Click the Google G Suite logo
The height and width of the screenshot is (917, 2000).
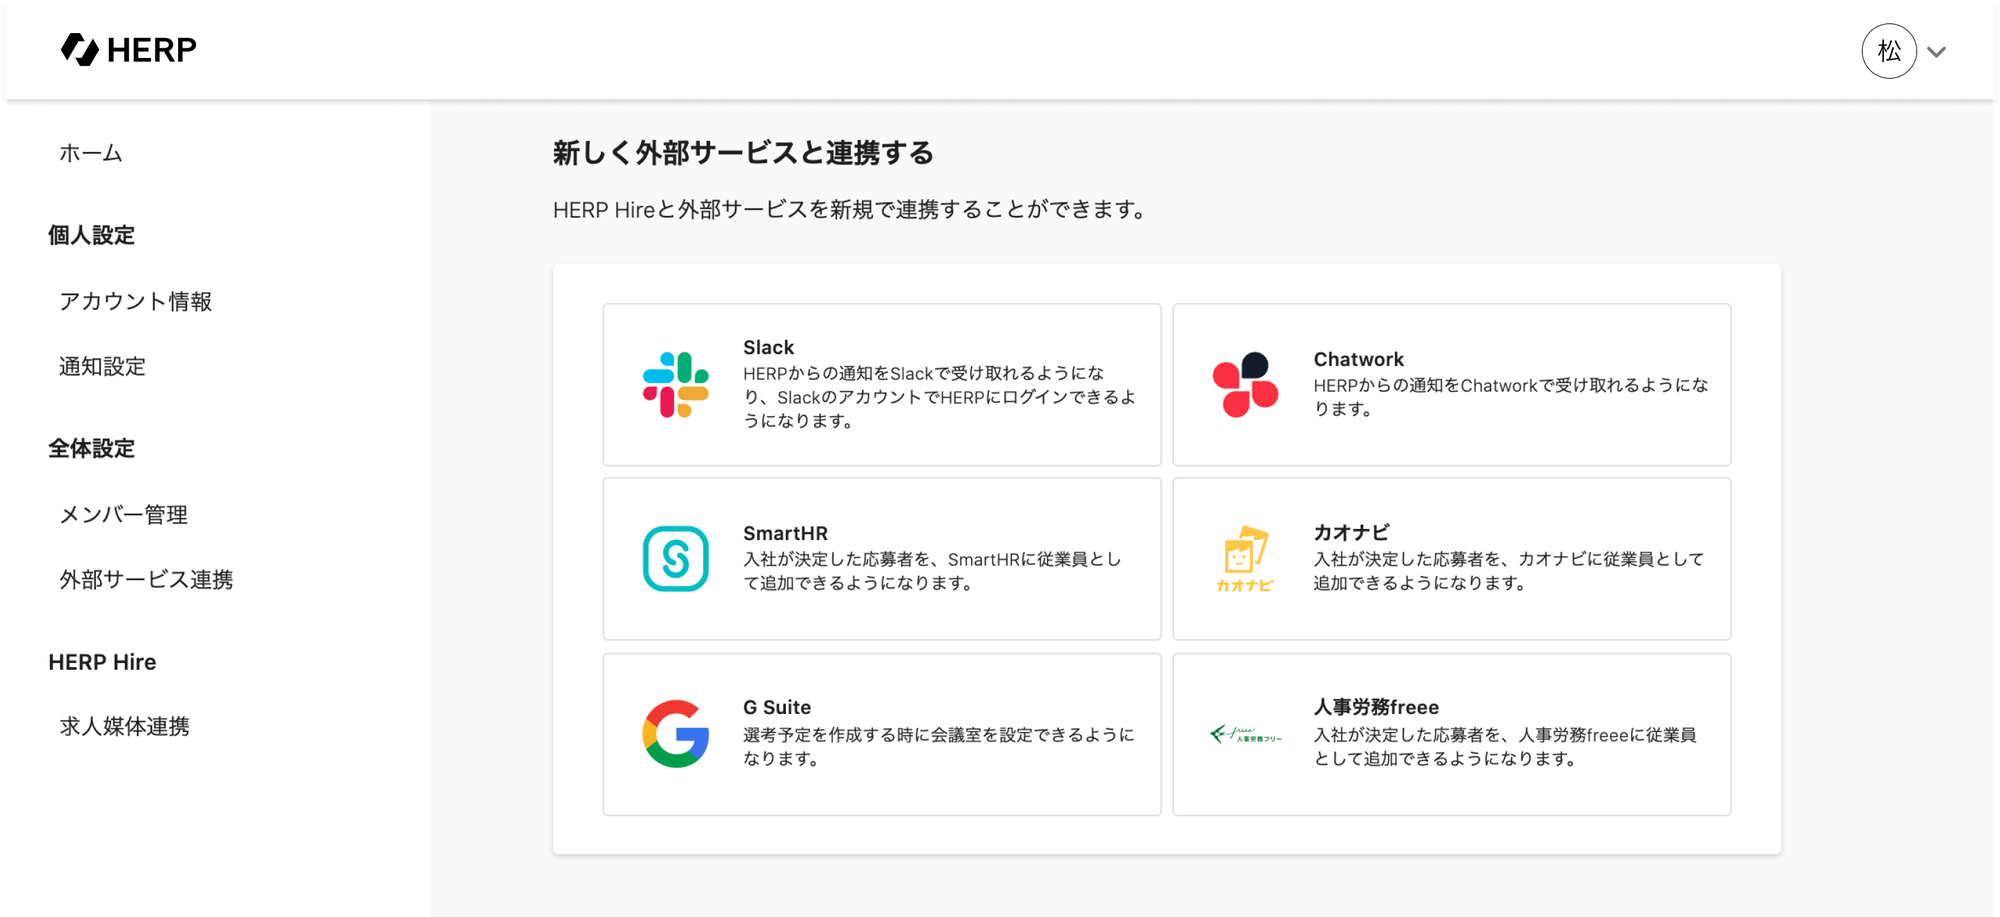(x=676, y=734)
